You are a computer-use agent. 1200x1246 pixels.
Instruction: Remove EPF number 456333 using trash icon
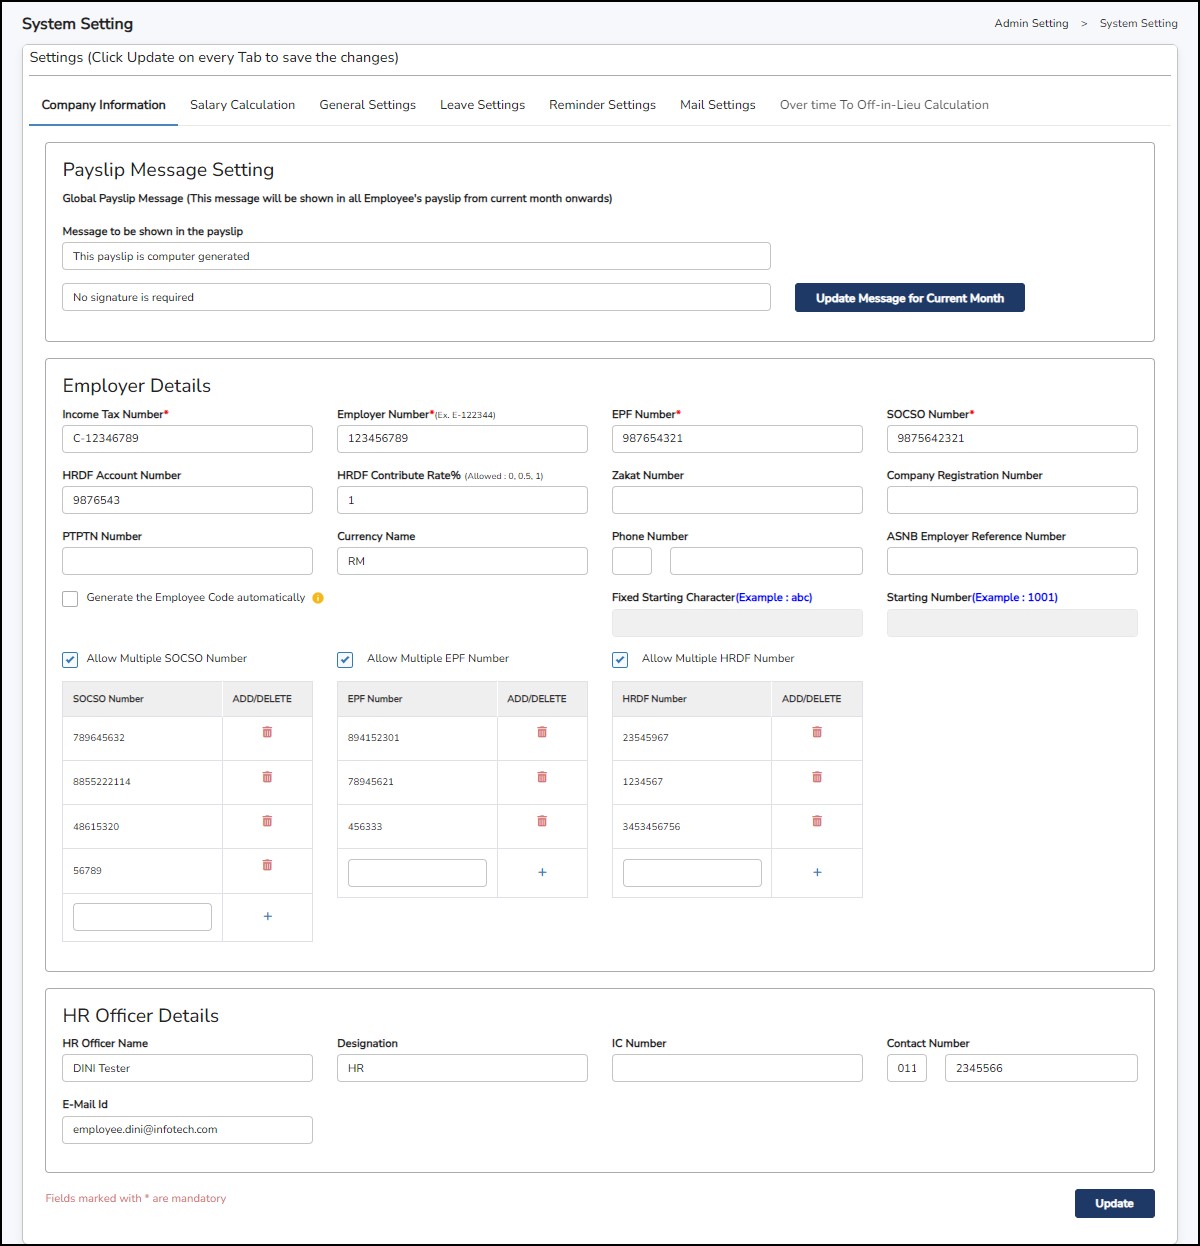[x=542, y=822]
